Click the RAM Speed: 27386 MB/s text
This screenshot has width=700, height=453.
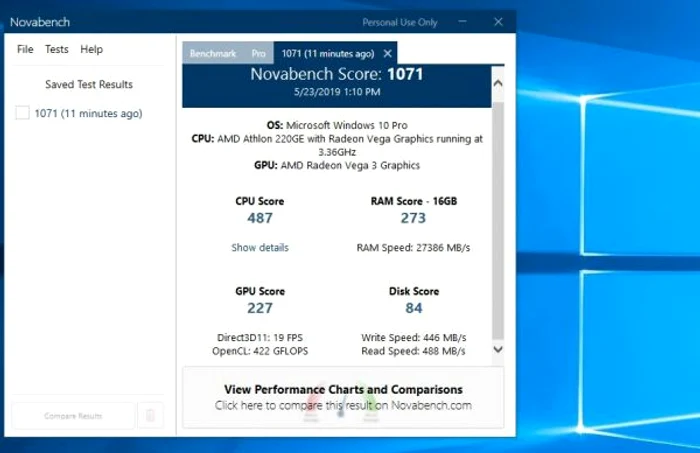tap(413, 248)
